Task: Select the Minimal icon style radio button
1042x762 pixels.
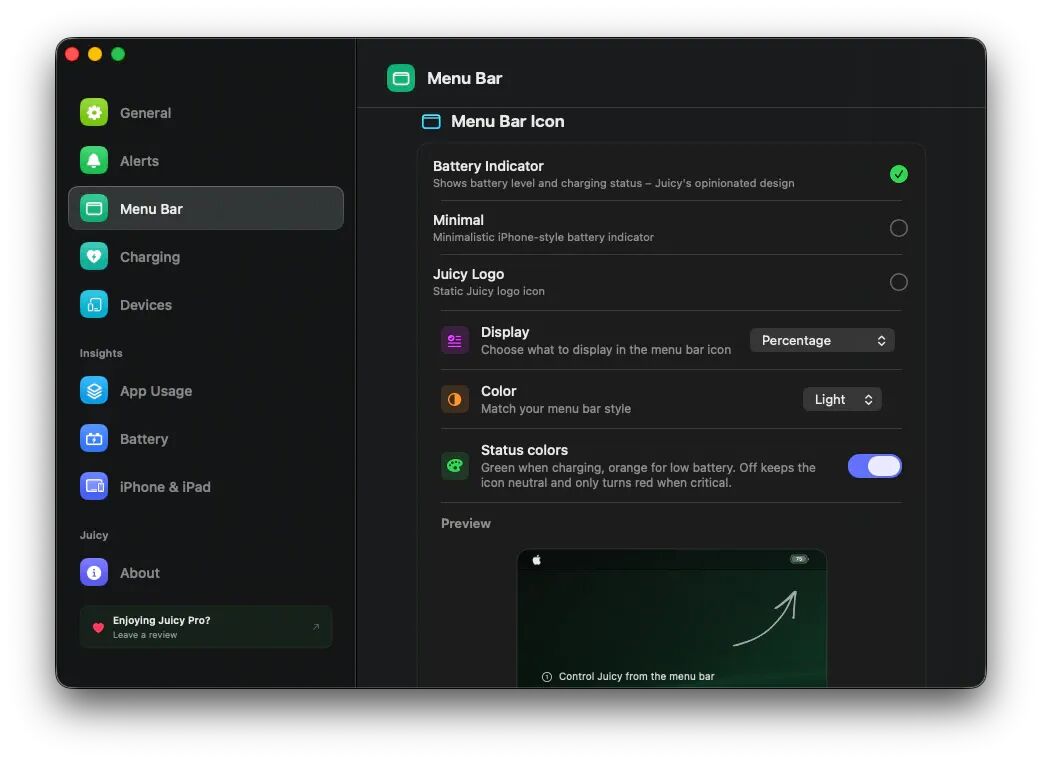Action: point(898,228)
